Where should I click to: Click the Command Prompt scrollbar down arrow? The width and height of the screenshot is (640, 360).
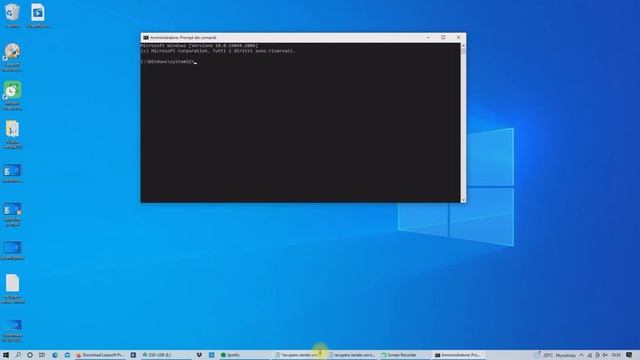pyautogui.click(x=463, y=200)
